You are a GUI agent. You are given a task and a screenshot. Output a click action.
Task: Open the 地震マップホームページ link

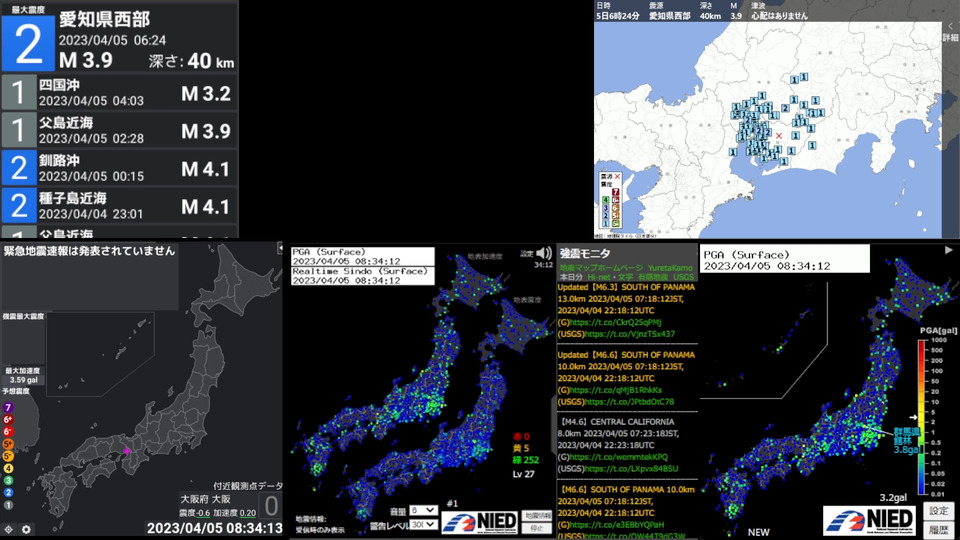click(601, 268)
